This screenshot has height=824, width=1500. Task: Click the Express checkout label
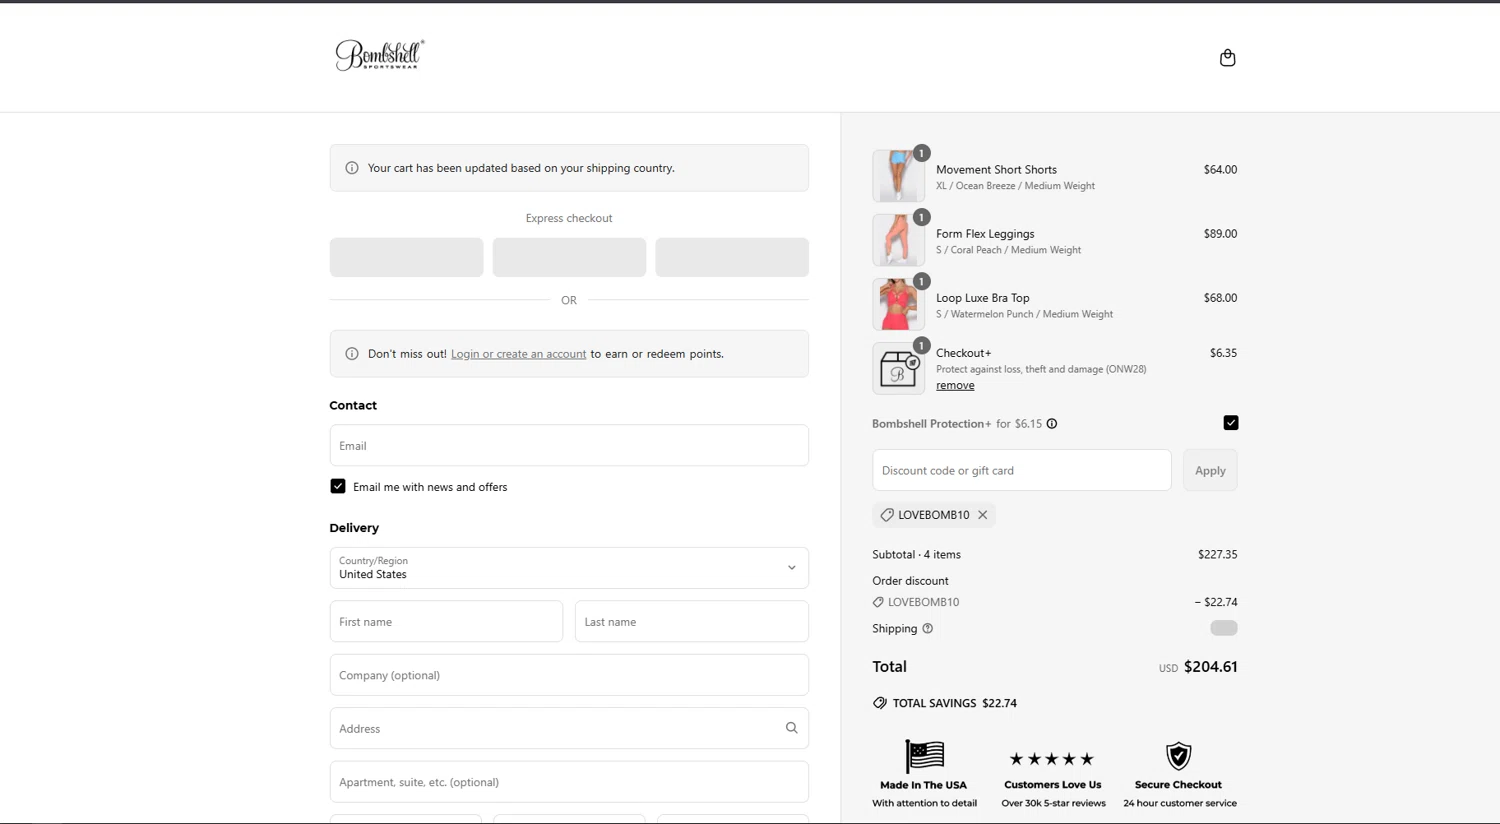pyautogui.click(x=569, y=218)
